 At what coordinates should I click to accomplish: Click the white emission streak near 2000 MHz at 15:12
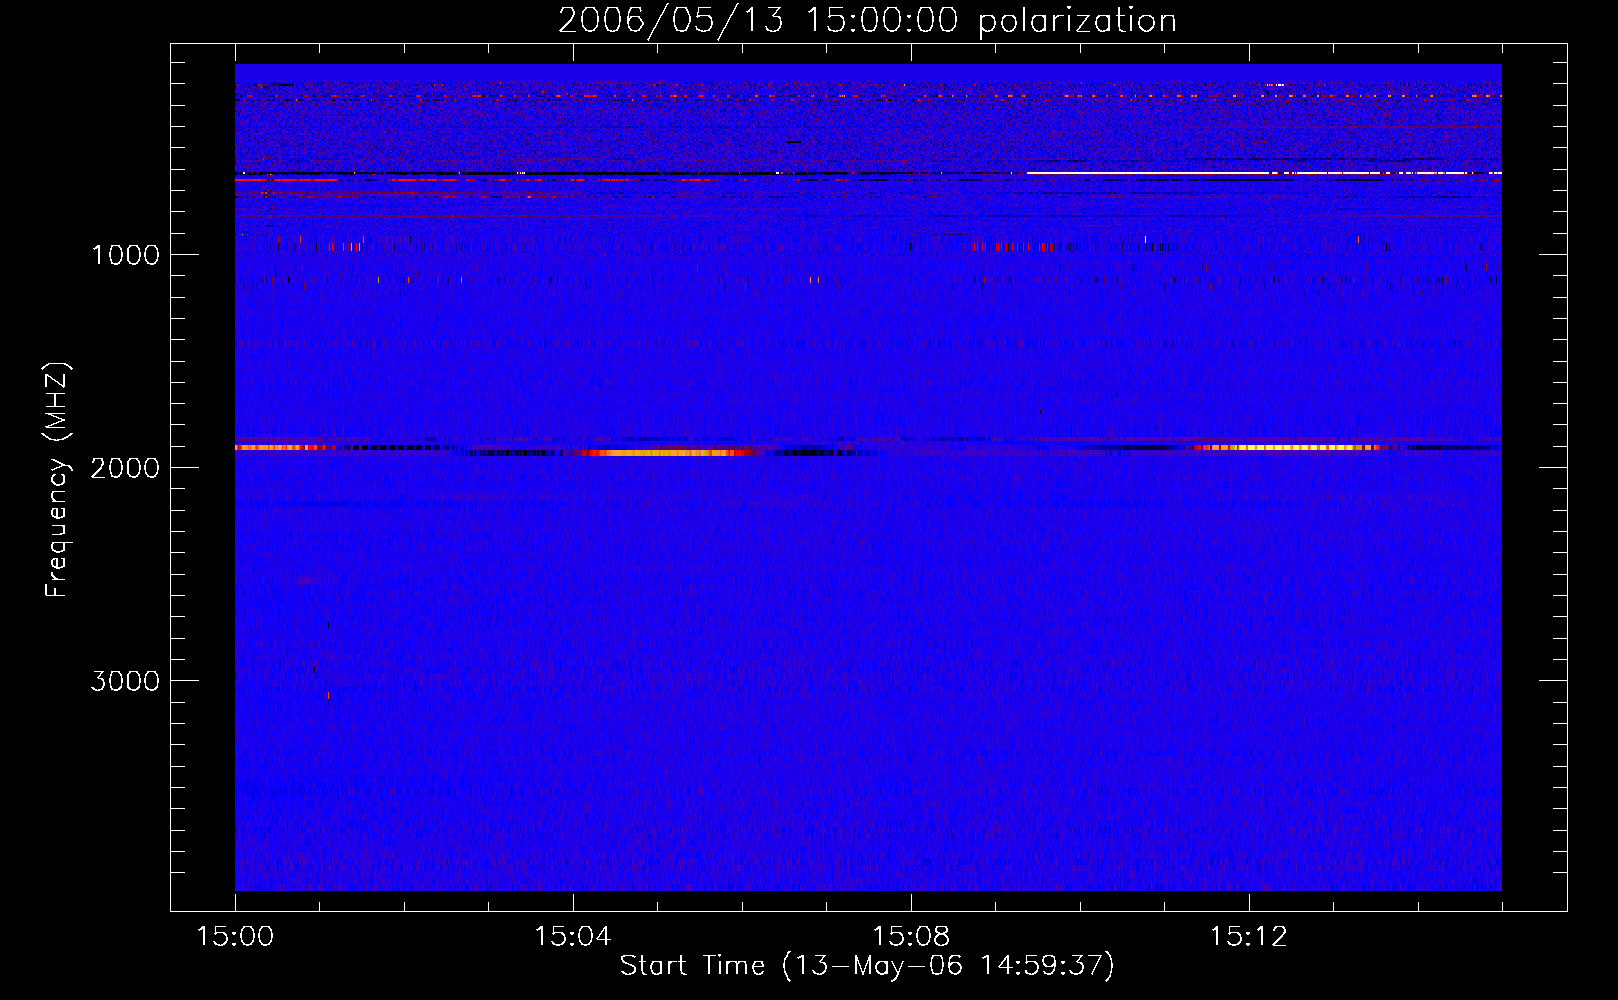tap(1290, 448)
